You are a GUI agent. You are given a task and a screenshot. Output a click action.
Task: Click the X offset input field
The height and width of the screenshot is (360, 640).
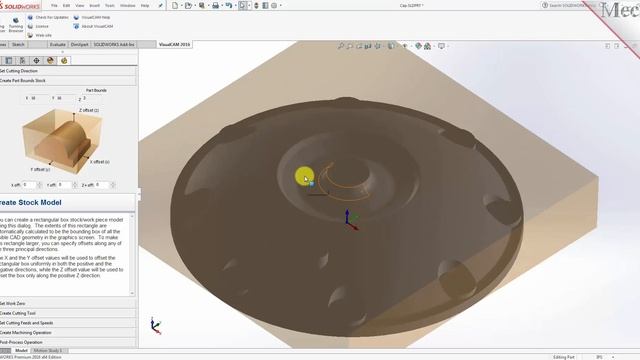coord(29,185)
